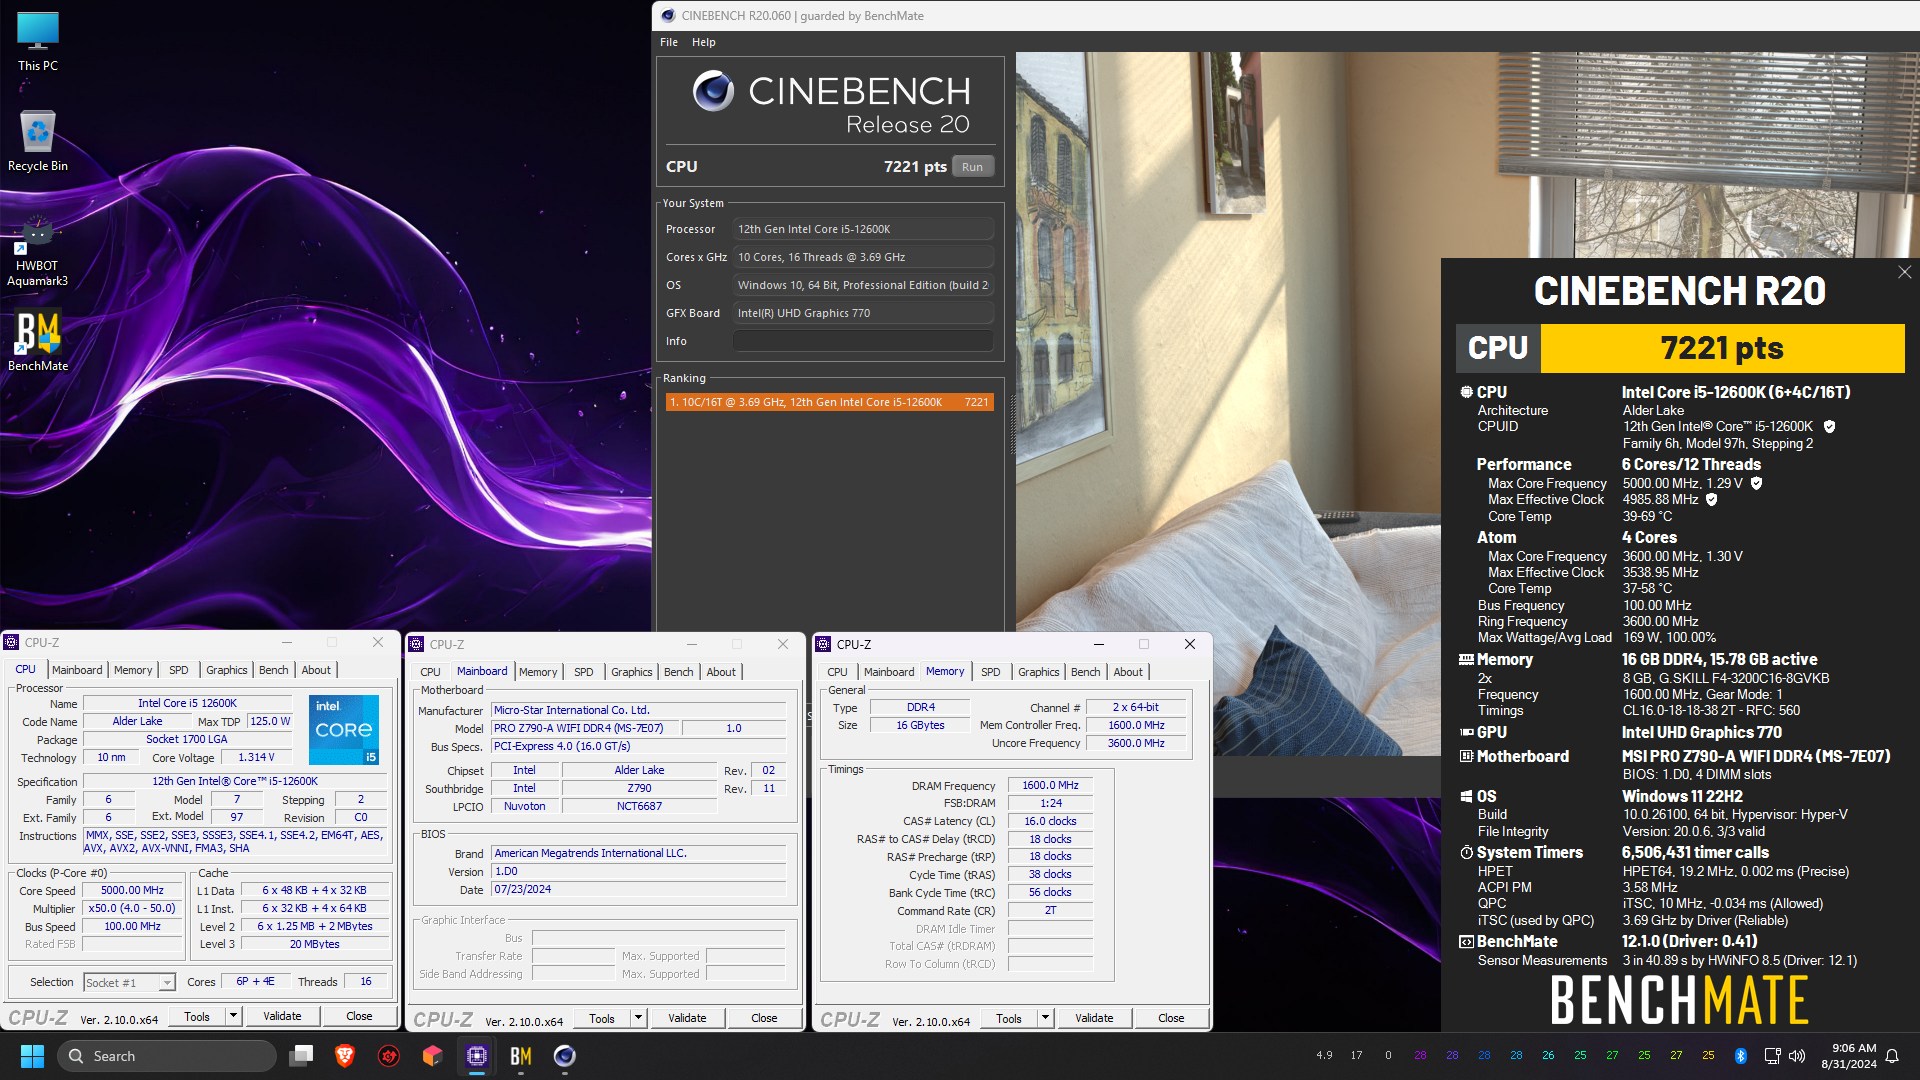Open the Bench tab in the first CPU-Z window
This screenshot has width=1920, height=1080.
coord(273,670)
